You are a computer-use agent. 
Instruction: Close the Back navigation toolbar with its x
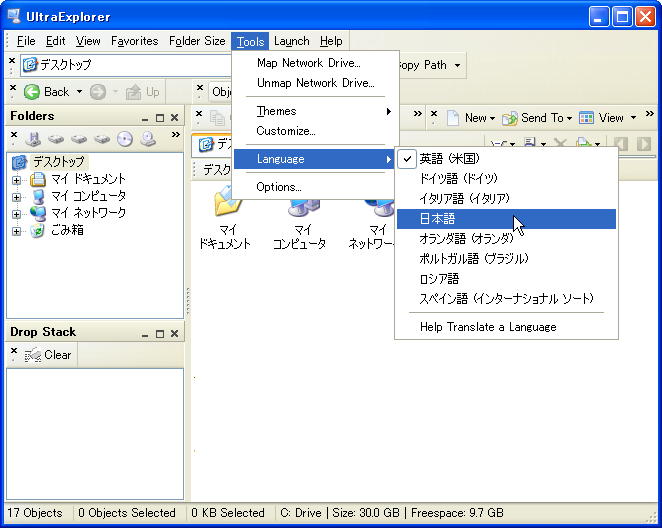click(13, 88)
